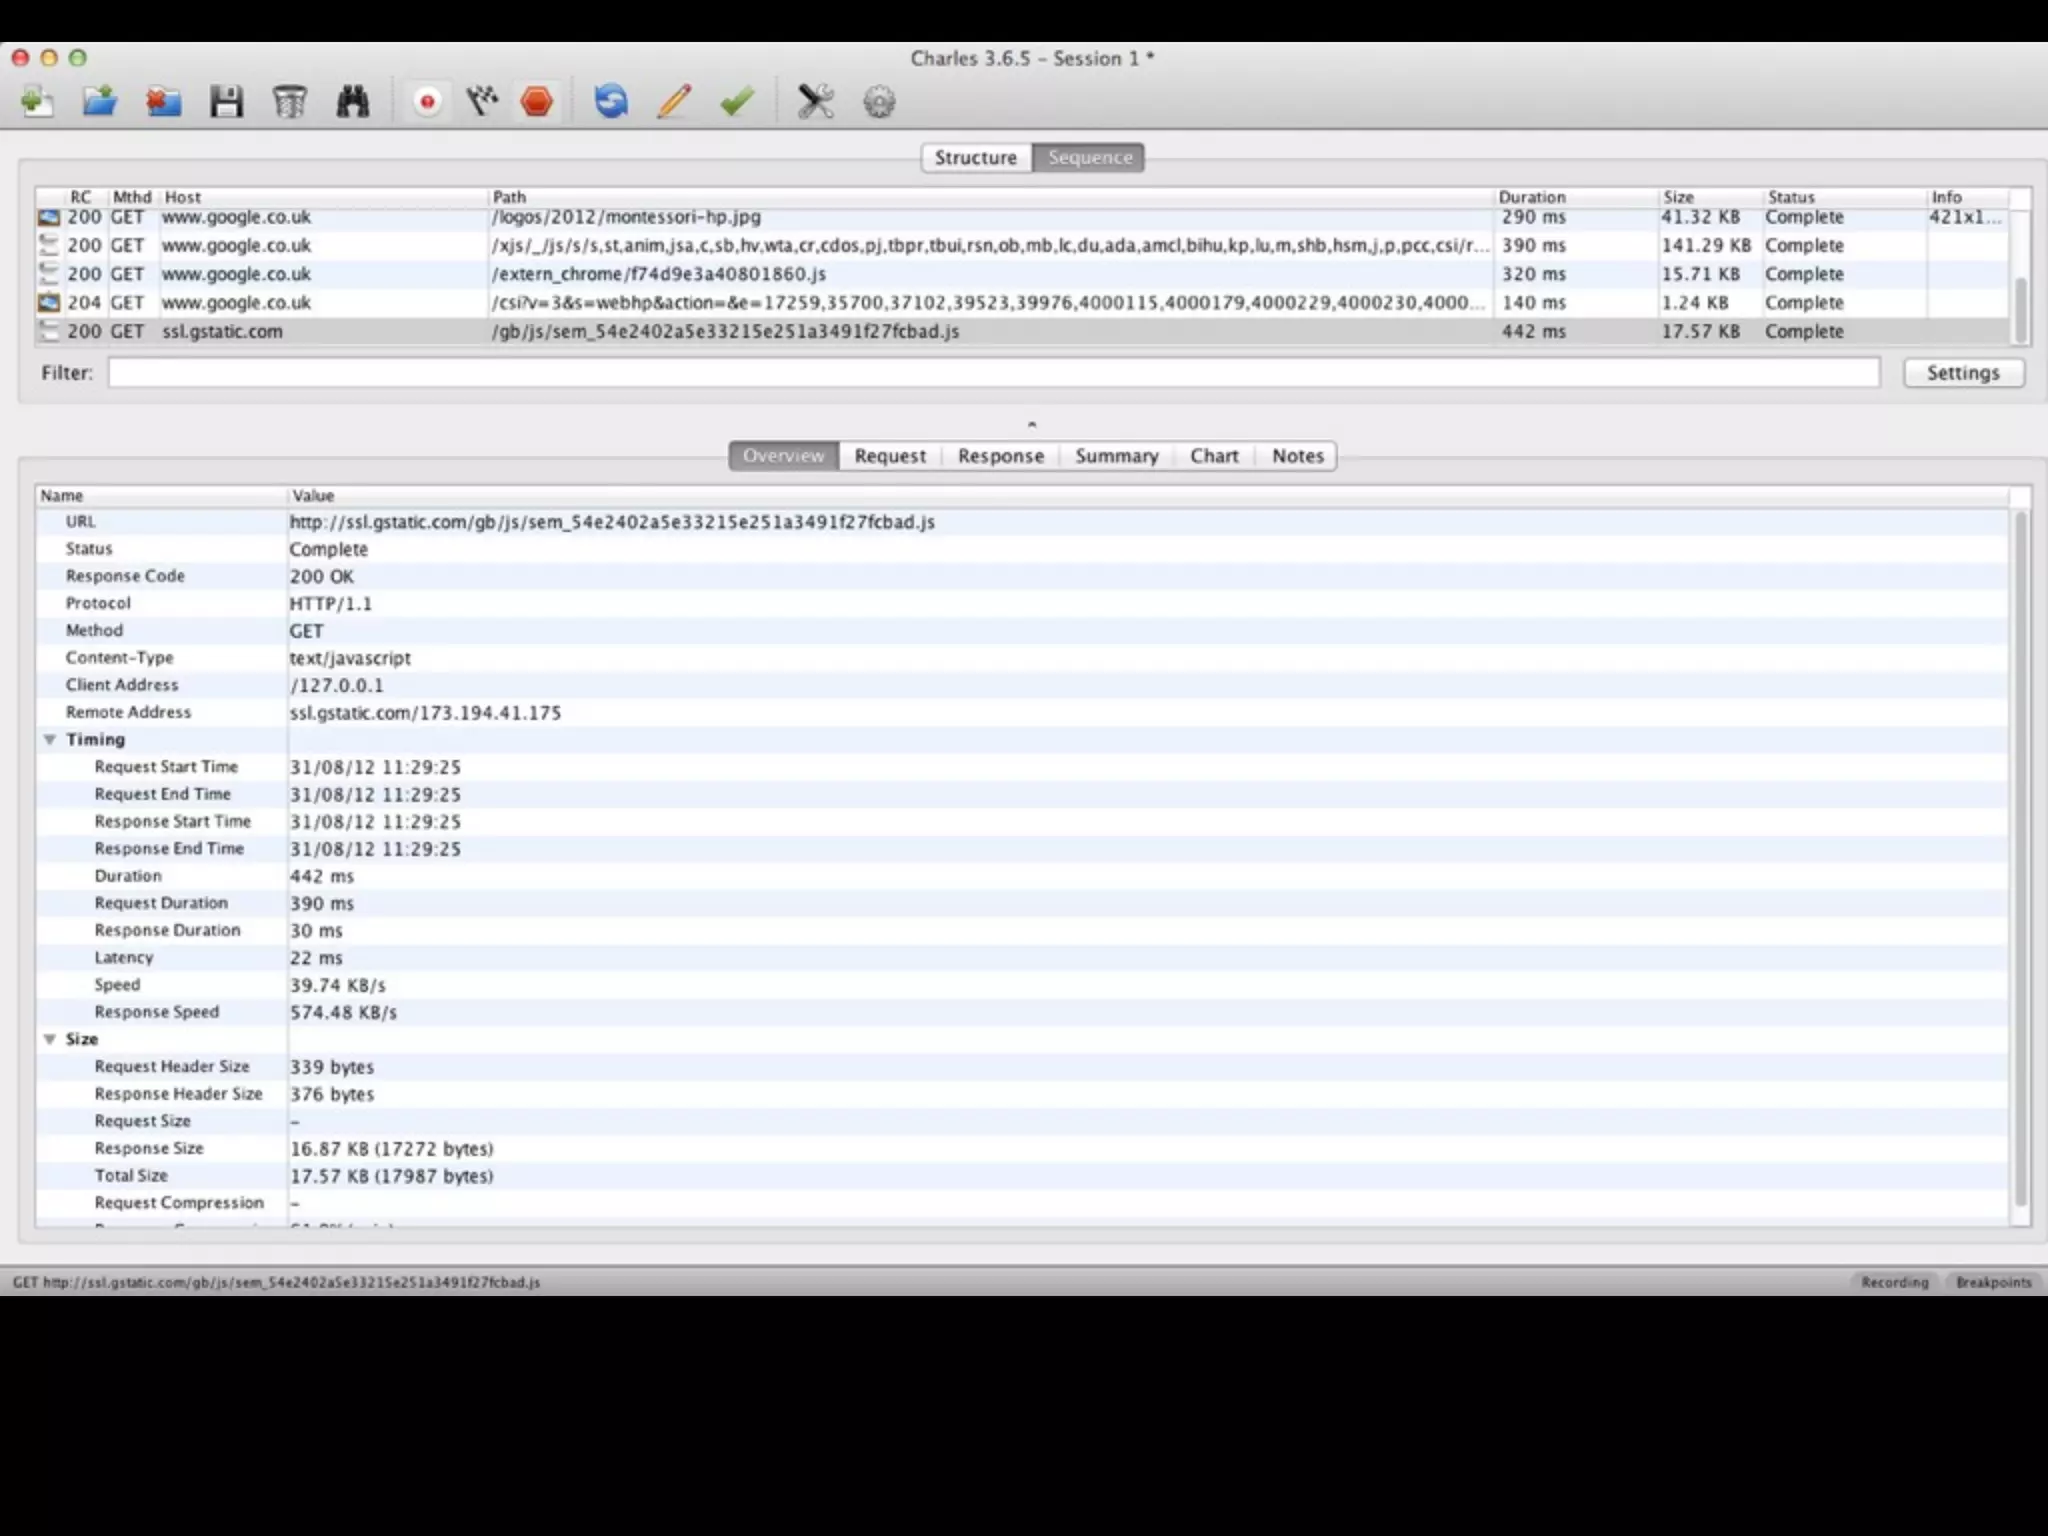
Task: Collapse the Timing section triangle
Action: pyautogui.click(x=49, y=740)
